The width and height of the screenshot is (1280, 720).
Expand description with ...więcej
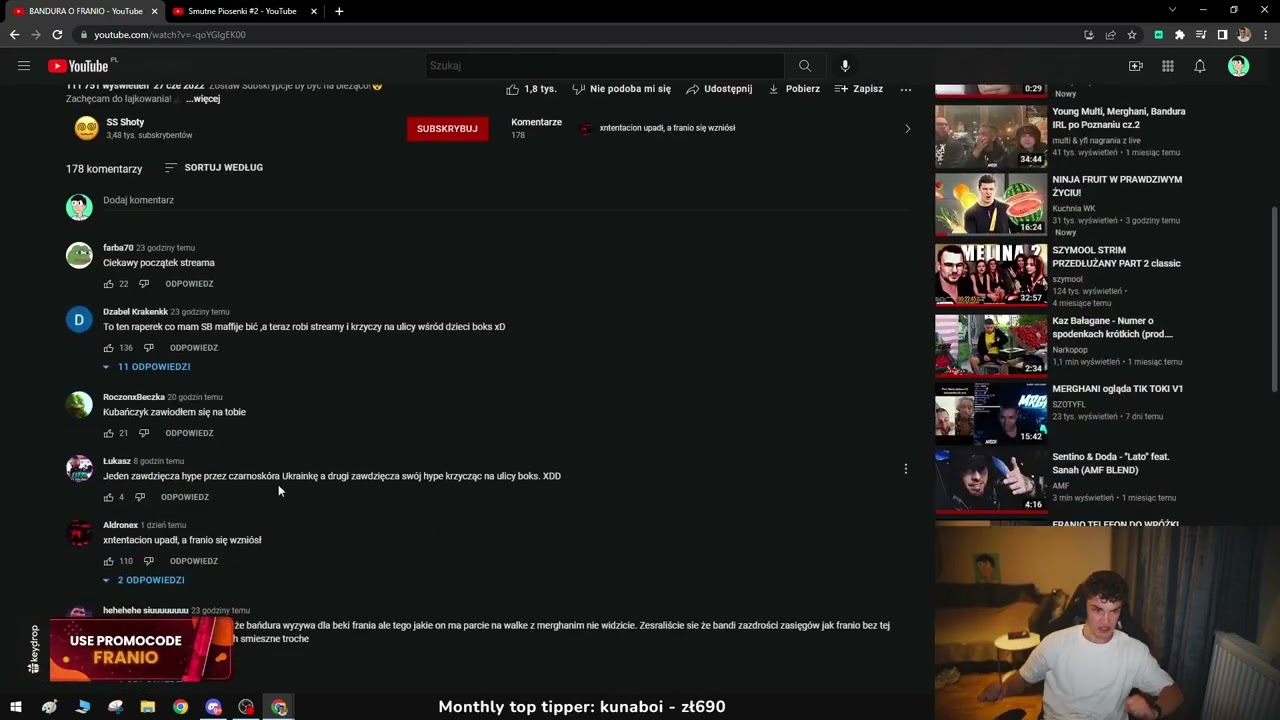[203, 99]
